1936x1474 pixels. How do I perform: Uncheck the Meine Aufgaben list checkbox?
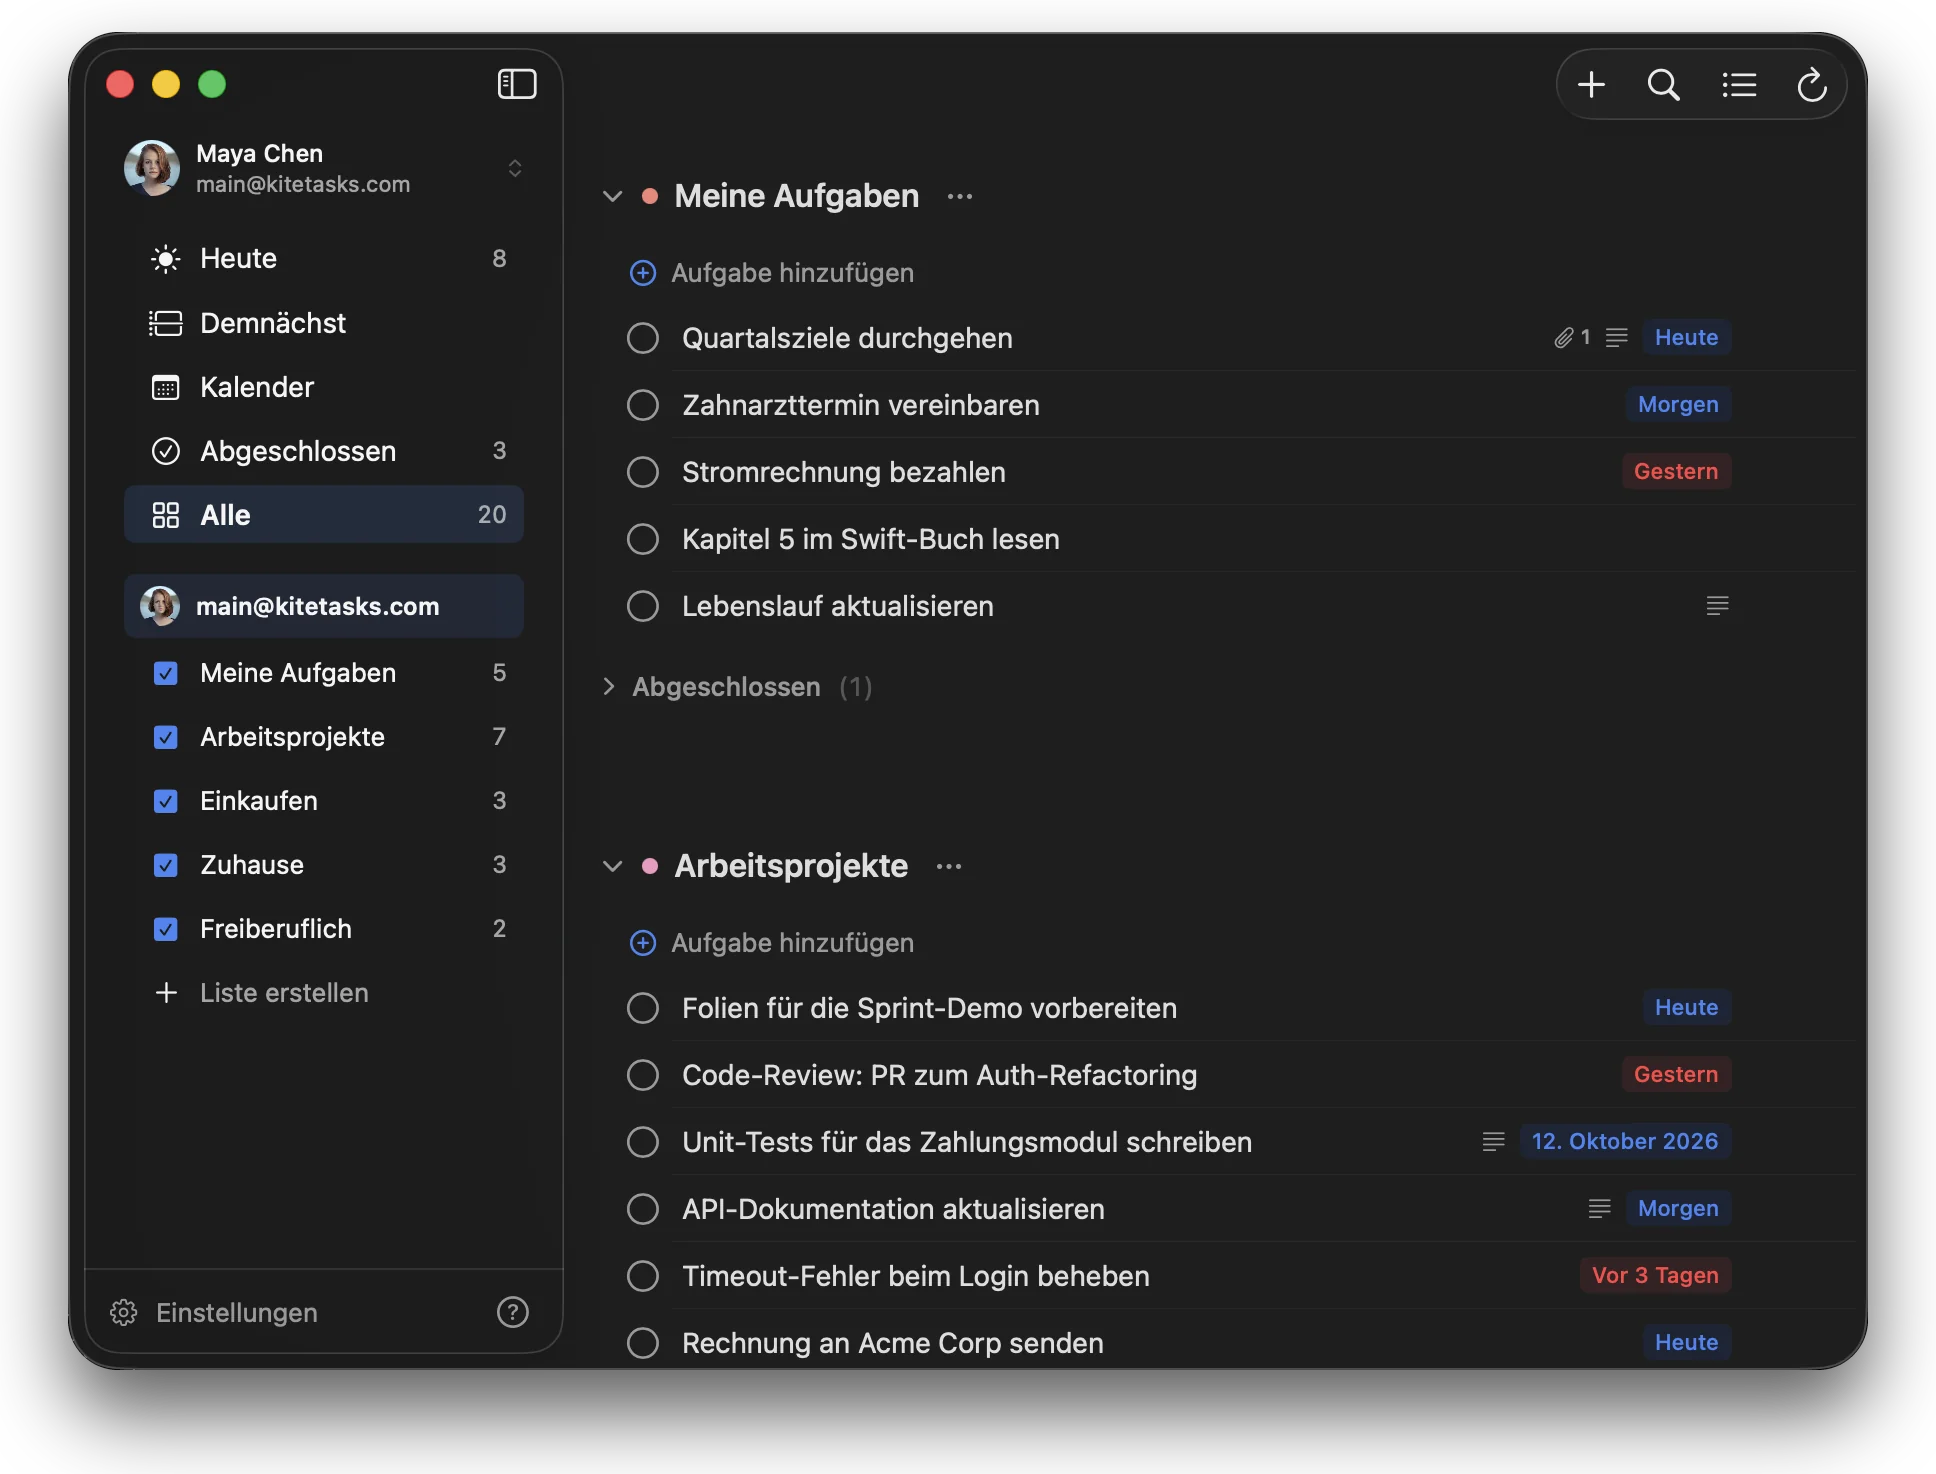point(166,673)
